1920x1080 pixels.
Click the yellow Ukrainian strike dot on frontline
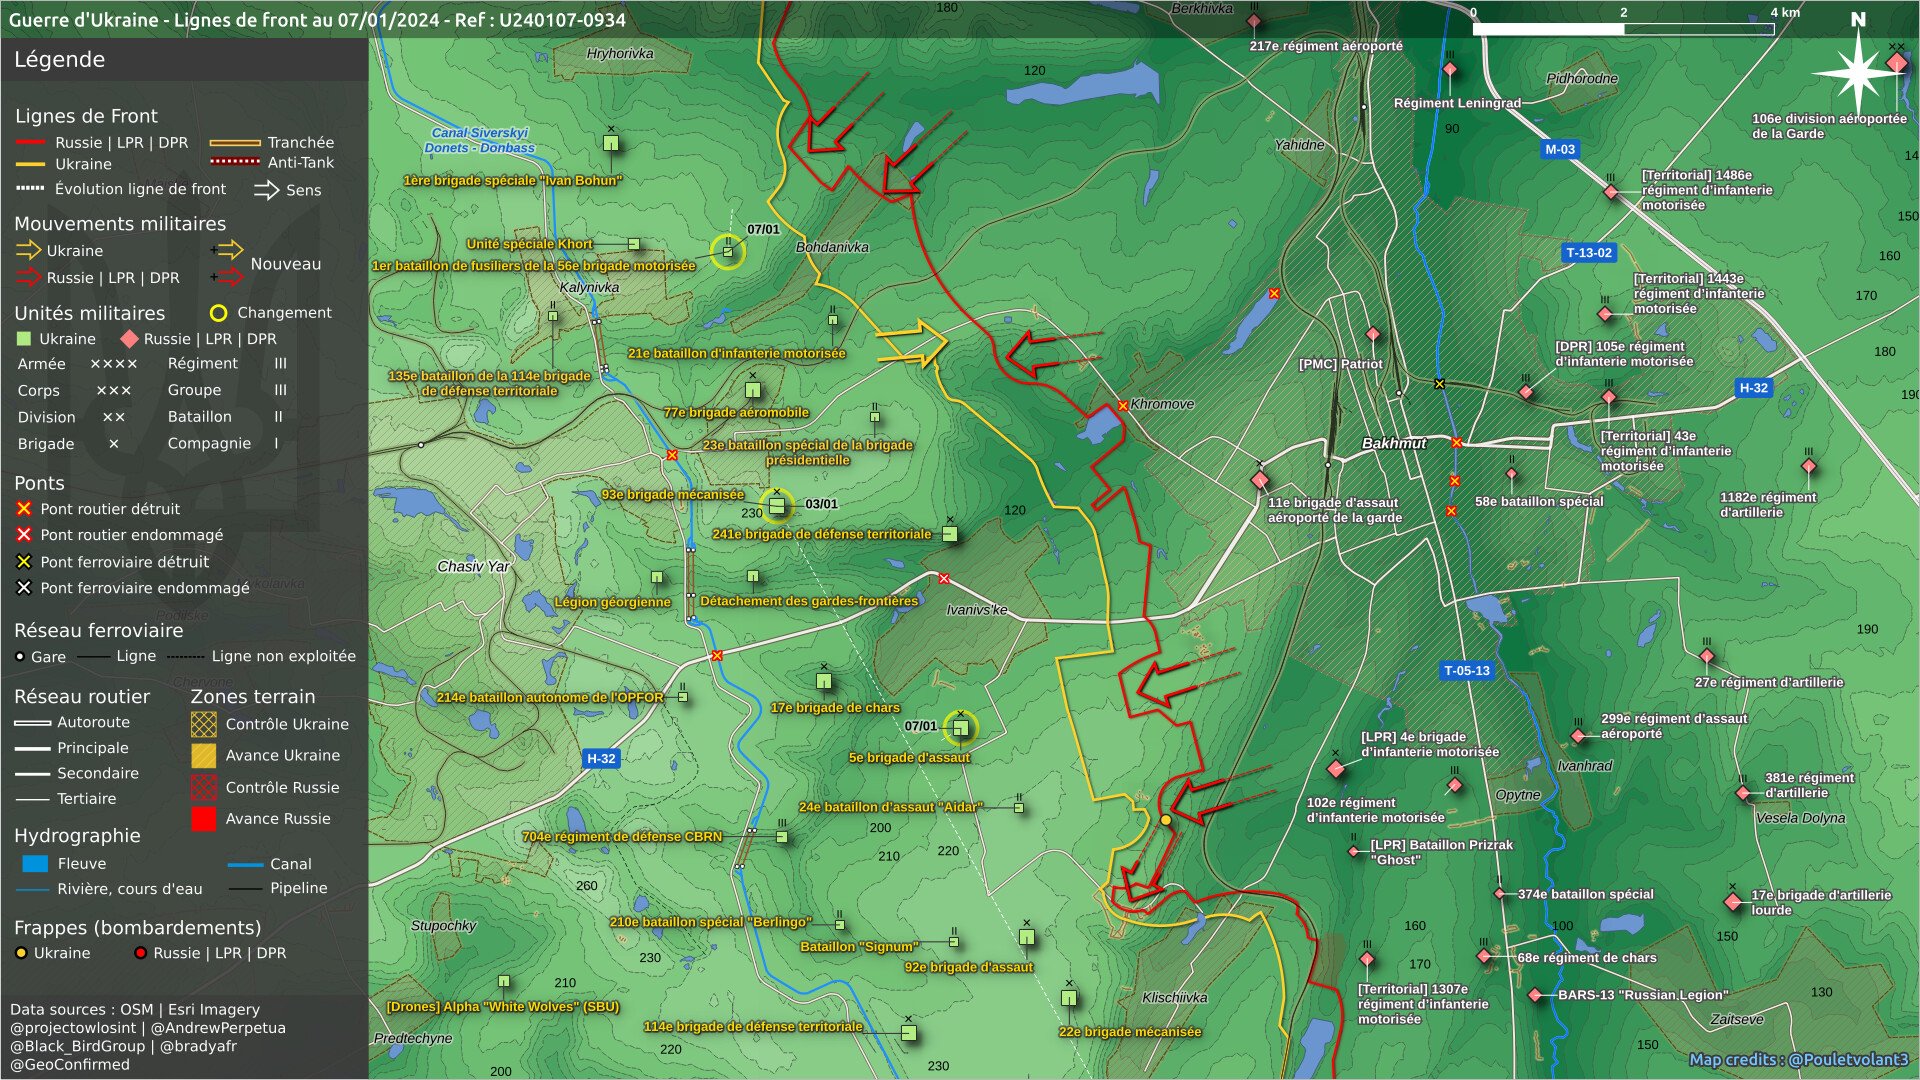1165,820
